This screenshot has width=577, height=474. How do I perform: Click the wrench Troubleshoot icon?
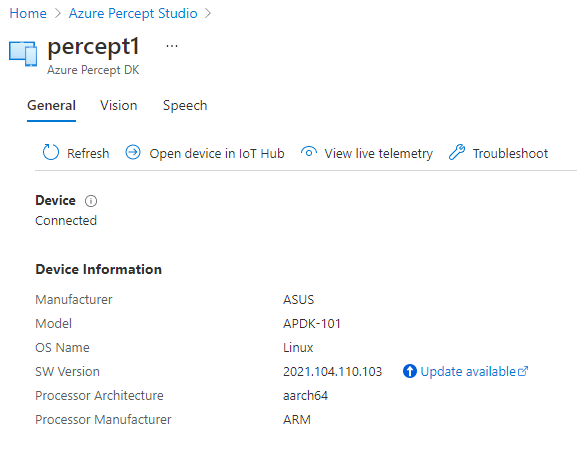click(457, 152)
